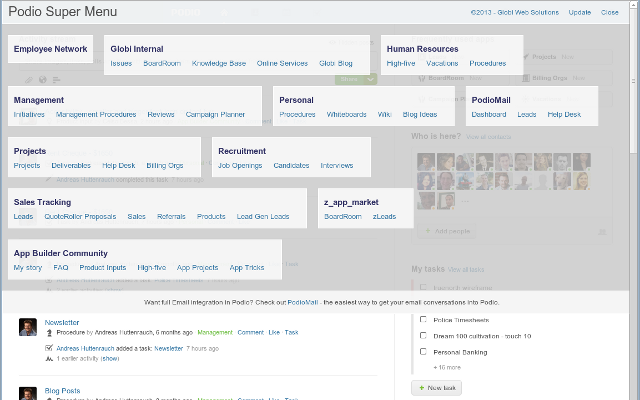Click the task checkmark icon beside Andreas Huttenrauch
Image resolution: width=640 pixels, height=400 pixels.
click(50, 348)
